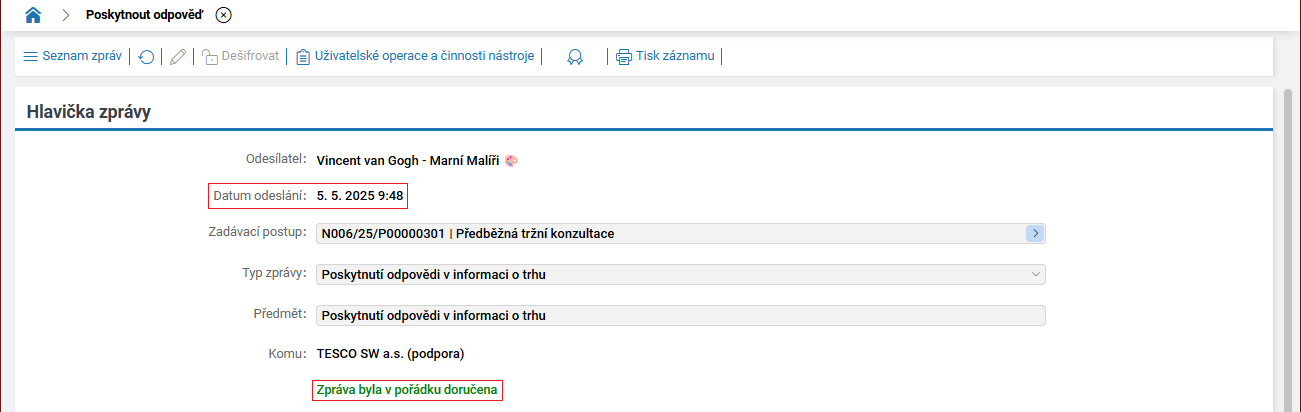Click breadcrumb chevron next to home

pos(66,15)
